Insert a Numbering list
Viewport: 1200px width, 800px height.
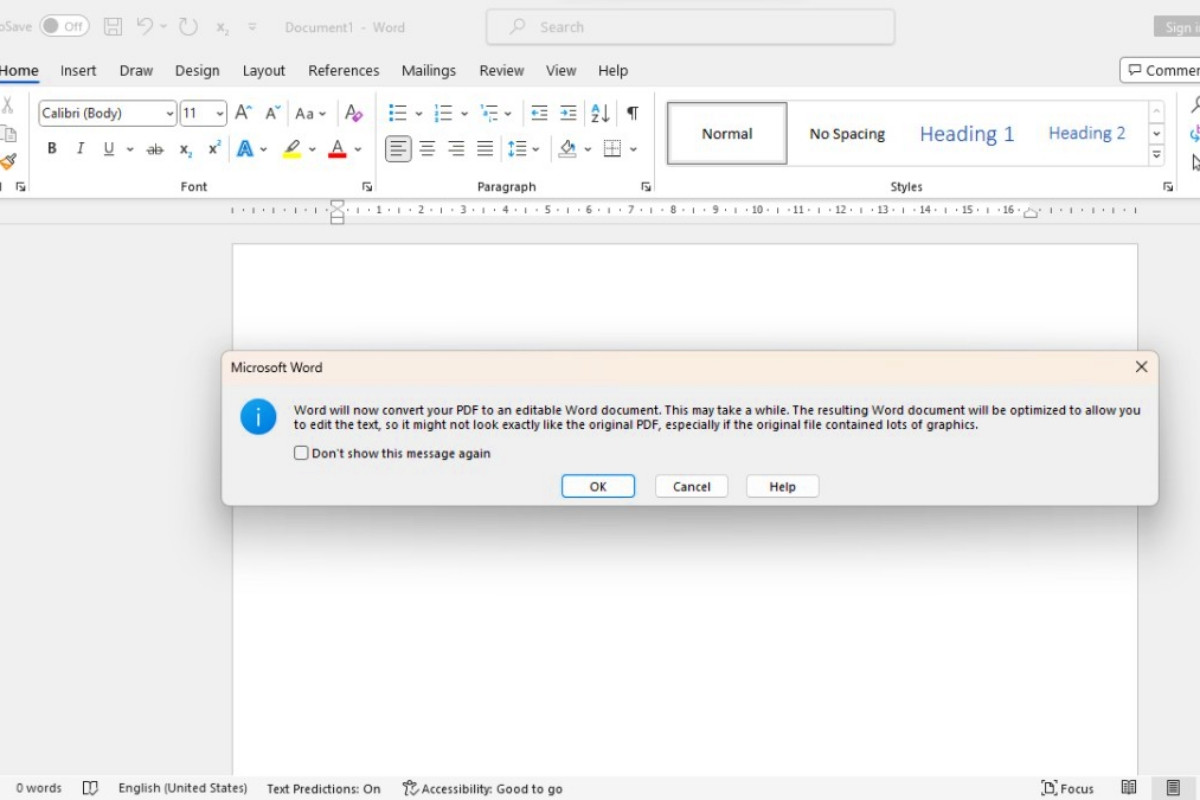point(443,113)
